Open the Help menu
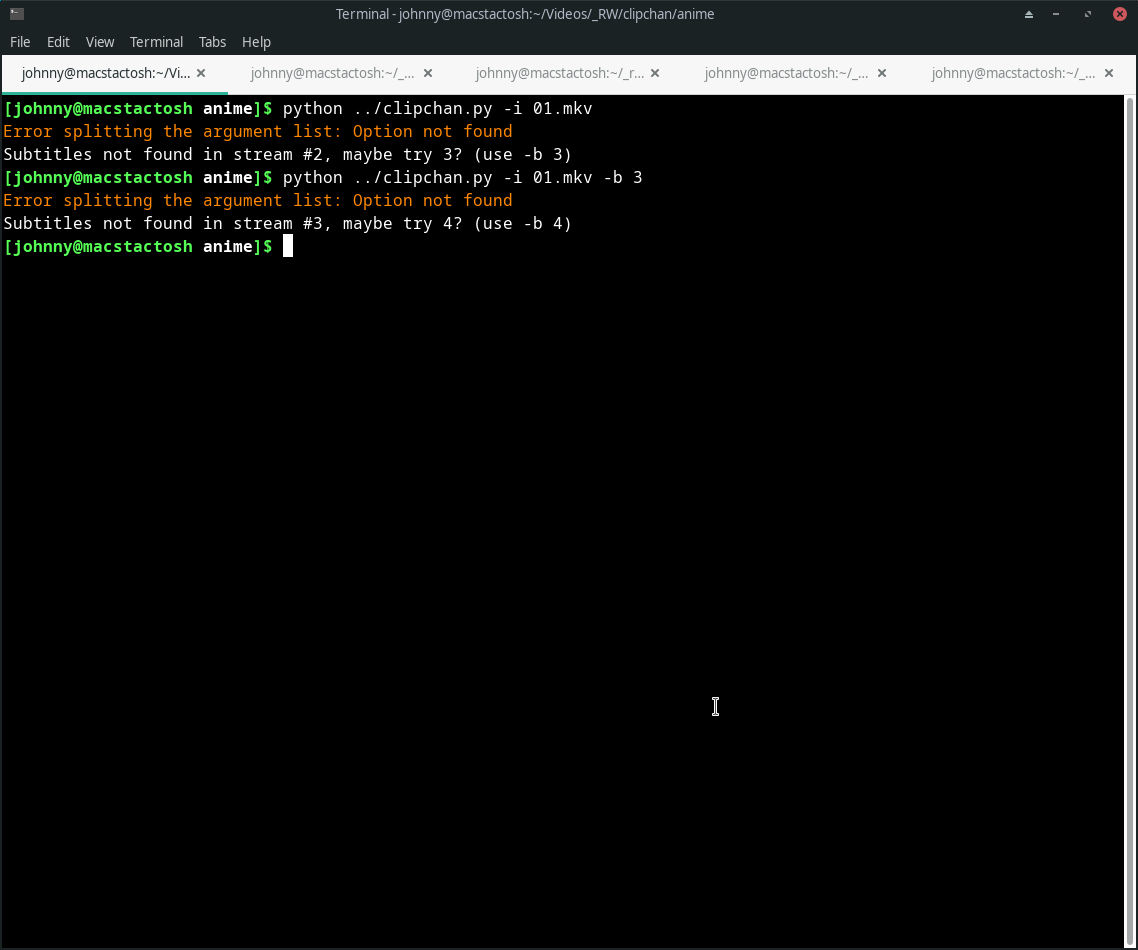Viewport: 1138px width, 950px height. click(x=256, y=42)
